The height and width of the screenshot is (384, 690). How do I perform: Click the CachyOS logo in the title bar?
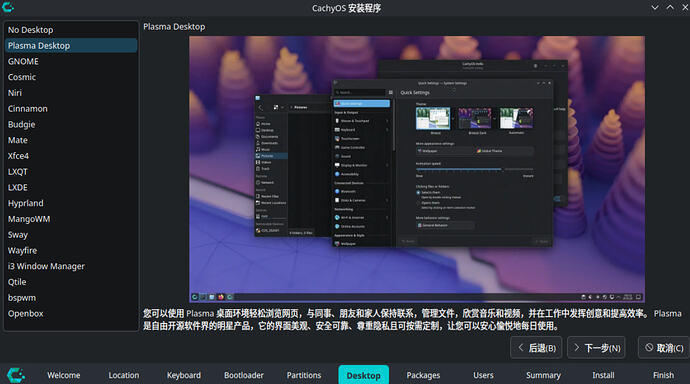[8, 7]
